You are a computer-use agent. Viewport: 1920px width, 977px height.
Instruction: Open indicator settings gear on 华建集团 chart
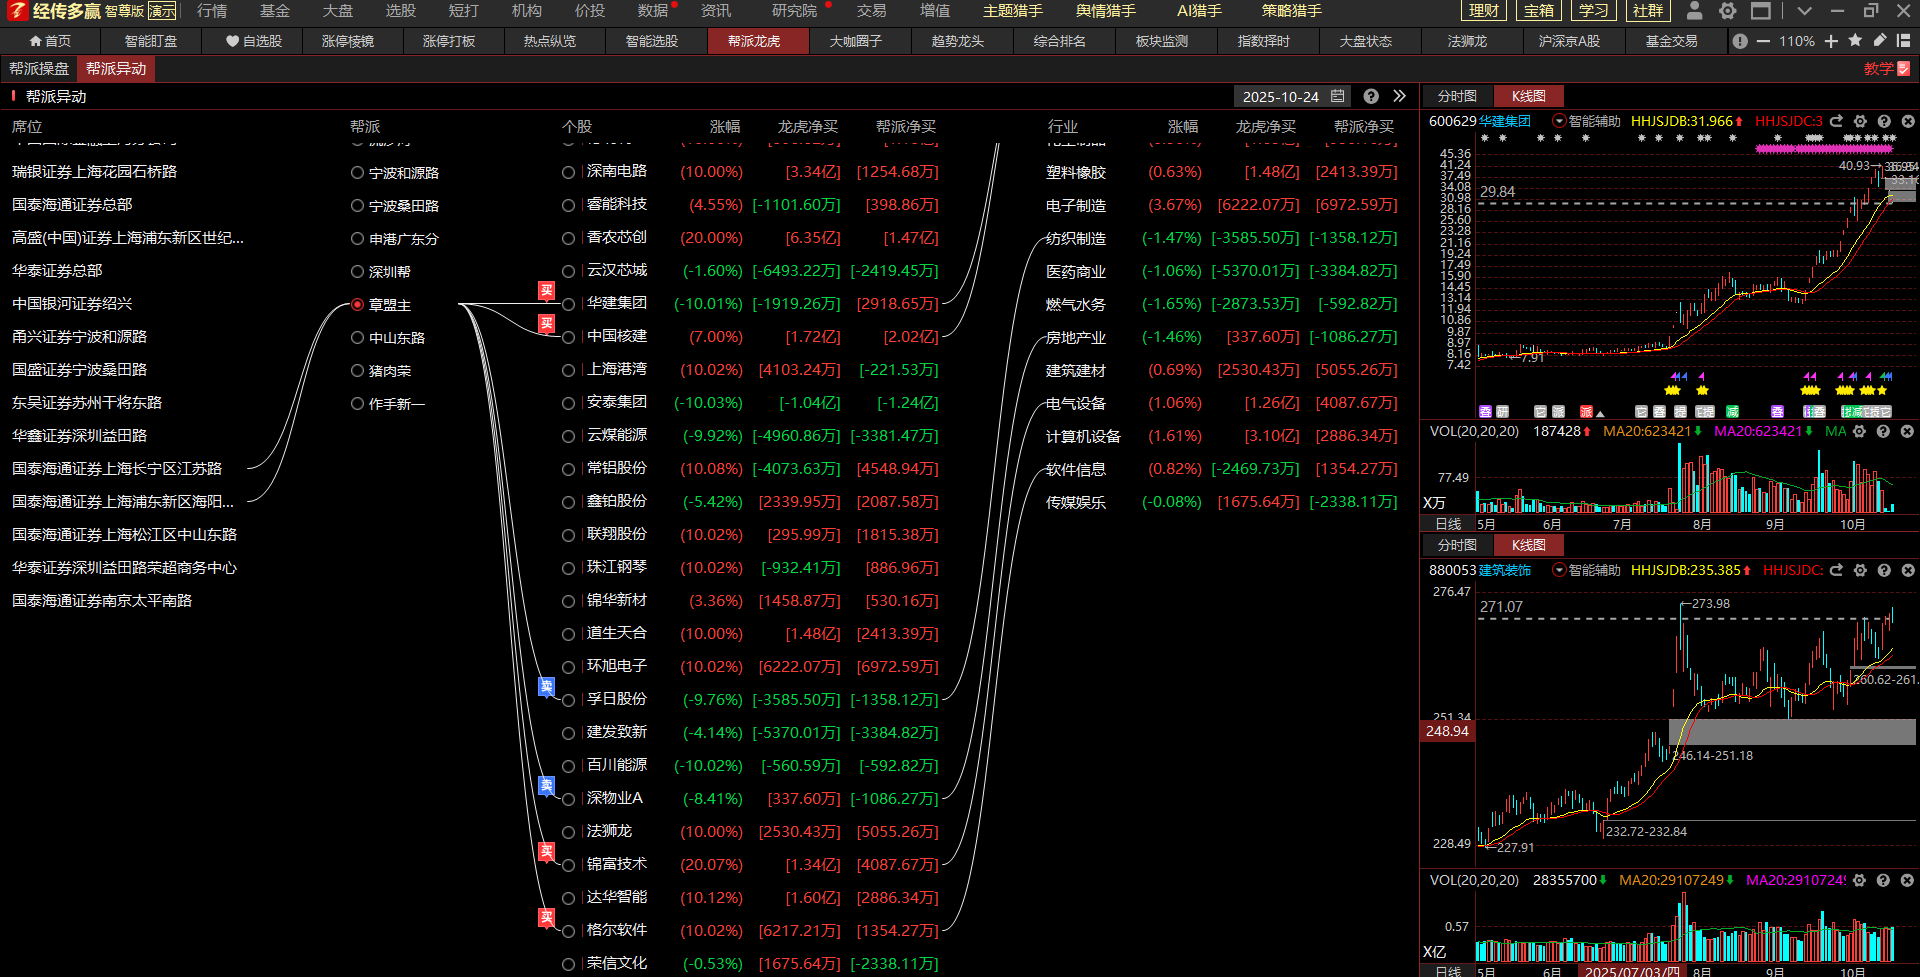tap(1860, 121)
